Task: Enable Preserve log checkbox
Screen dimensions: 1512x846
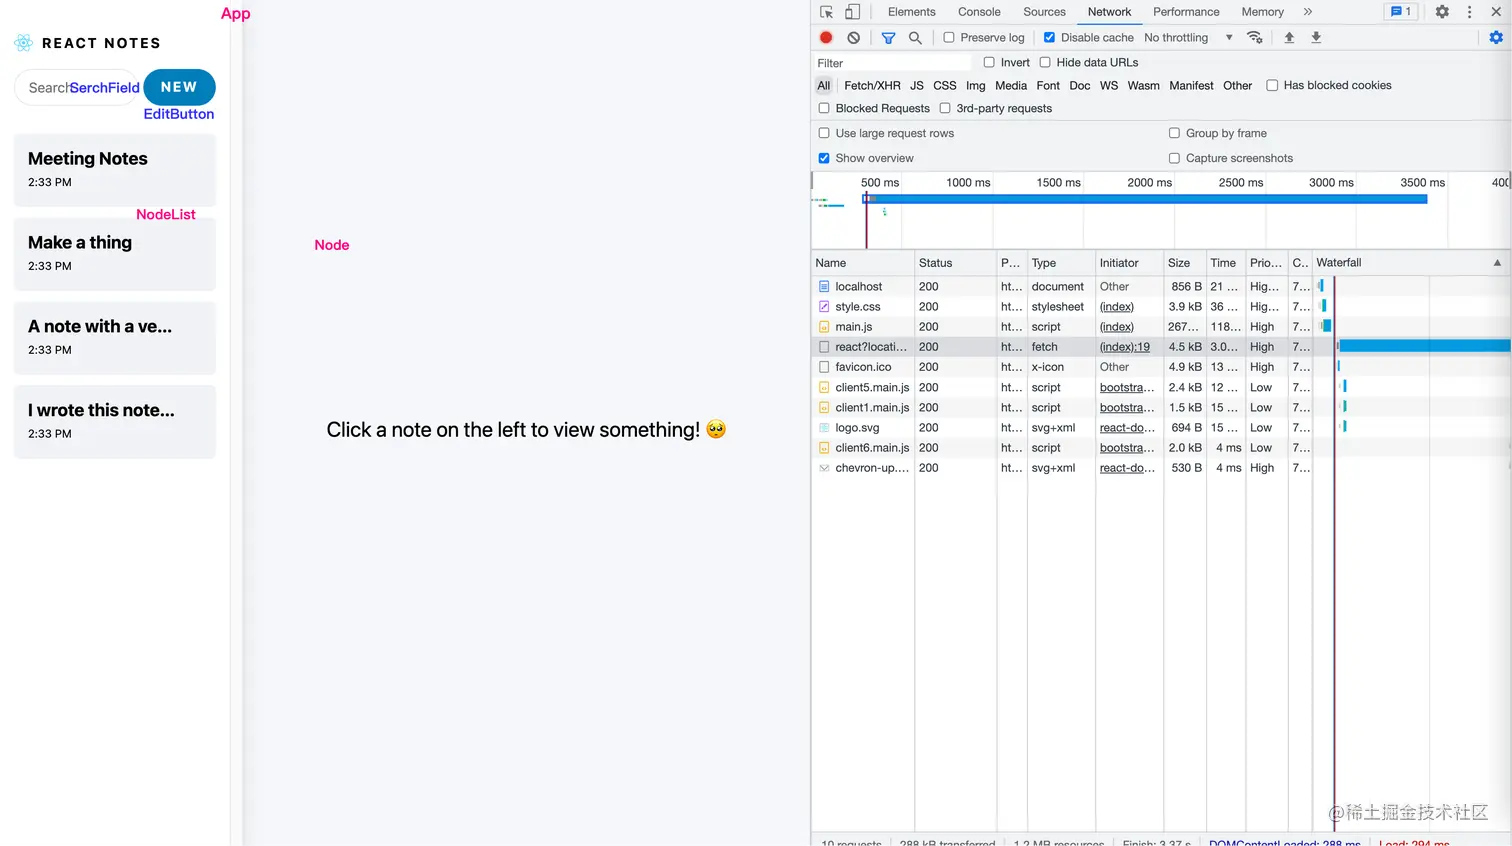Action: 949,37
